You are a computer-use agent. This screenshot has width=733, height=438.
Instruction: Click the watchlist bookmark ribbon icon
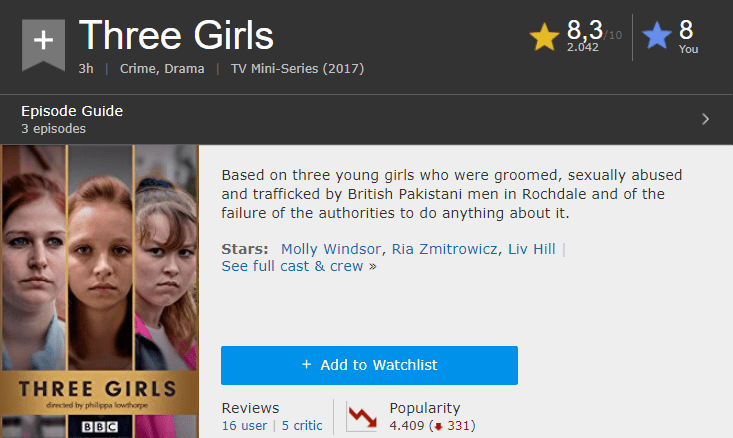tap(43, 43)
